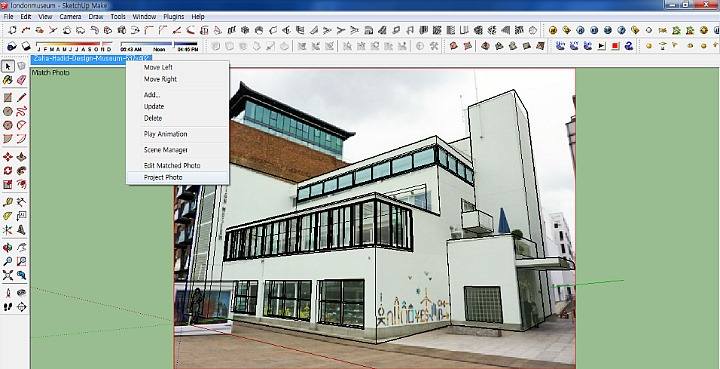Select the Paint Bucket tool
Screen dimensions: 720x369
pyautogui.click(x=8, y=80)
